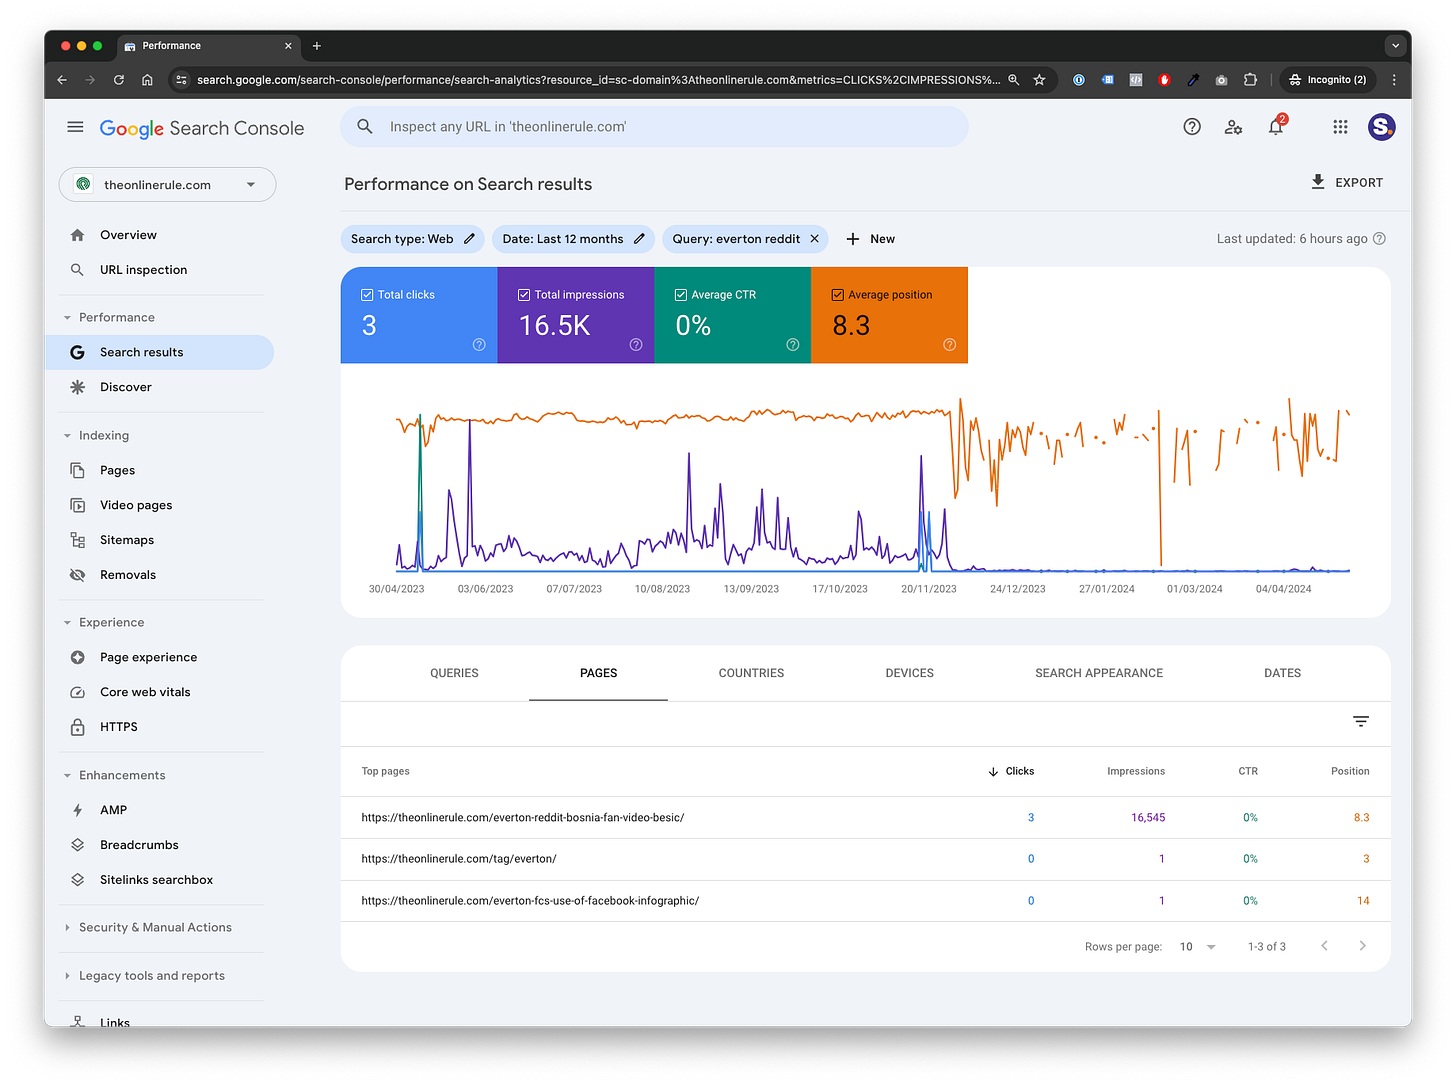Screen dimensions: 1456x1085
Task: Open the theonlinerule.com property selector
Action: pos(167,185)
